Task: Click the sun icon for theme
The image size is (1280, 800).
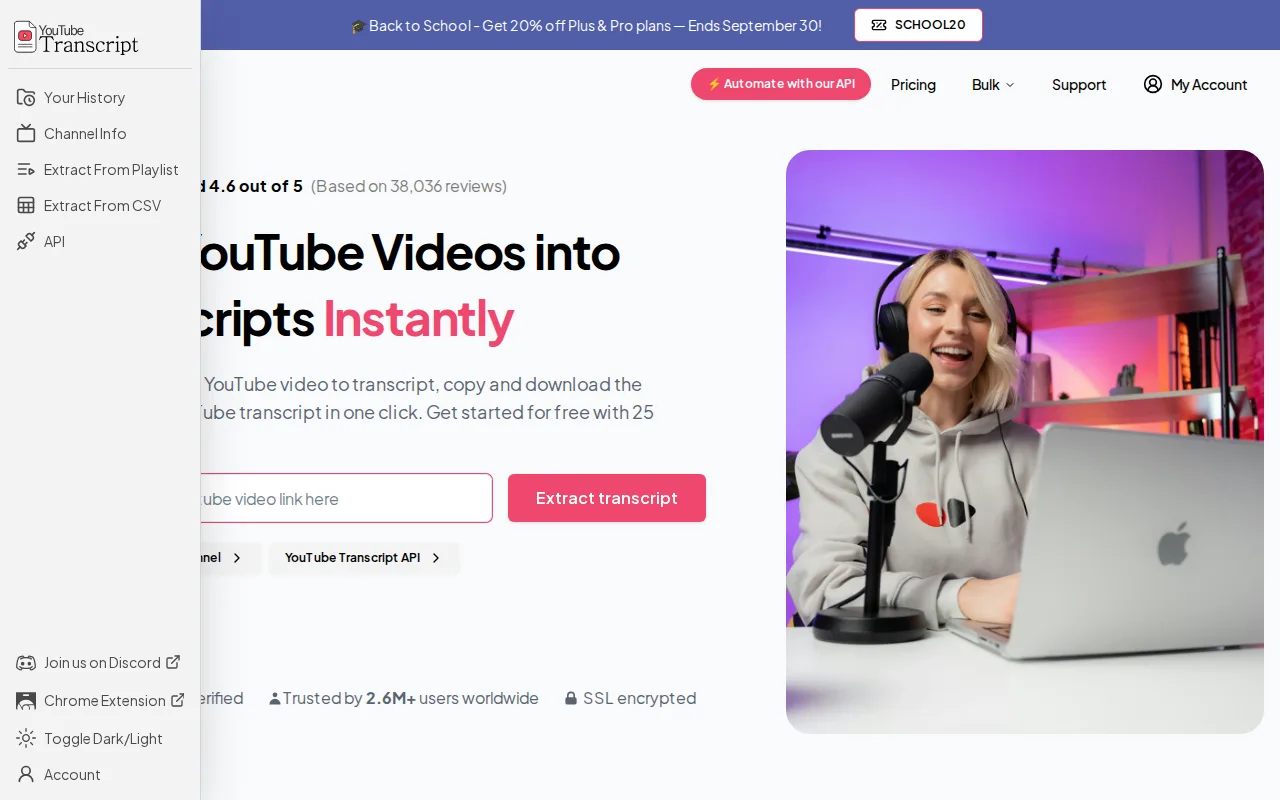Action: pyautogui.click(x=26, y=738)
